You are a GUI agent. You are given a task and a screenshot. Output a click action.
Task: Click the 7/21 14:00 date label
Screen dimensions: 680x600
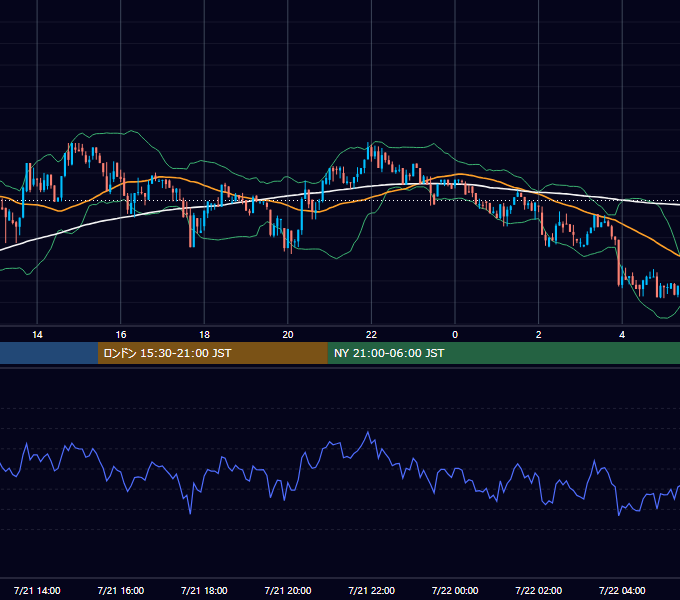tap(37, 590)
